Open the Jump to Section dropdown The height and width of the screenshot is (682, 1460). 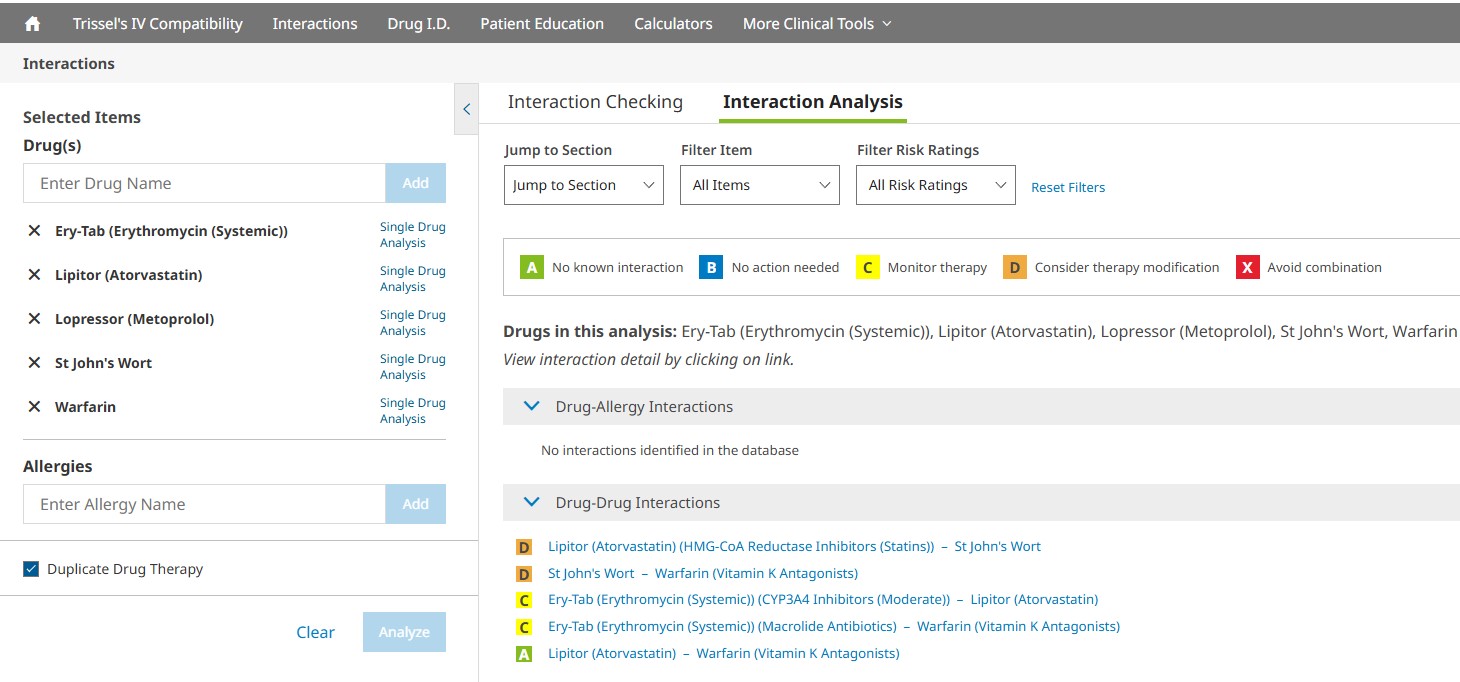(x=583, y=185)
